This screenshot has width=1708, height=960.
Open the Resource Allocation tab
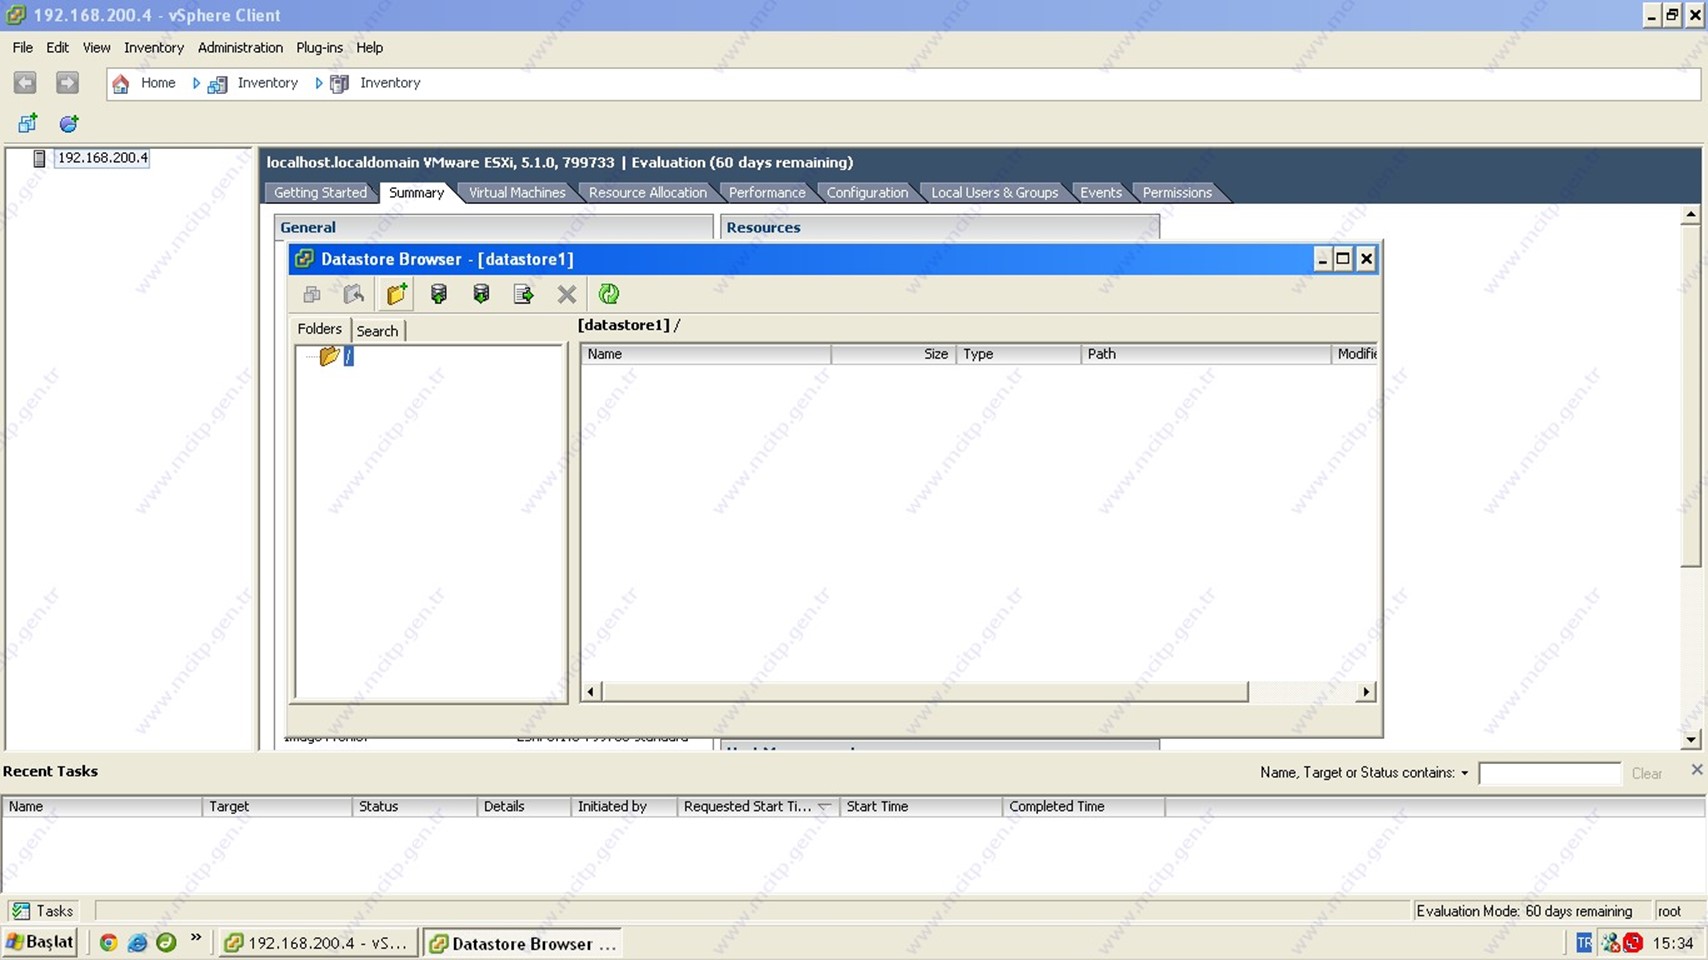click(647, 192)
